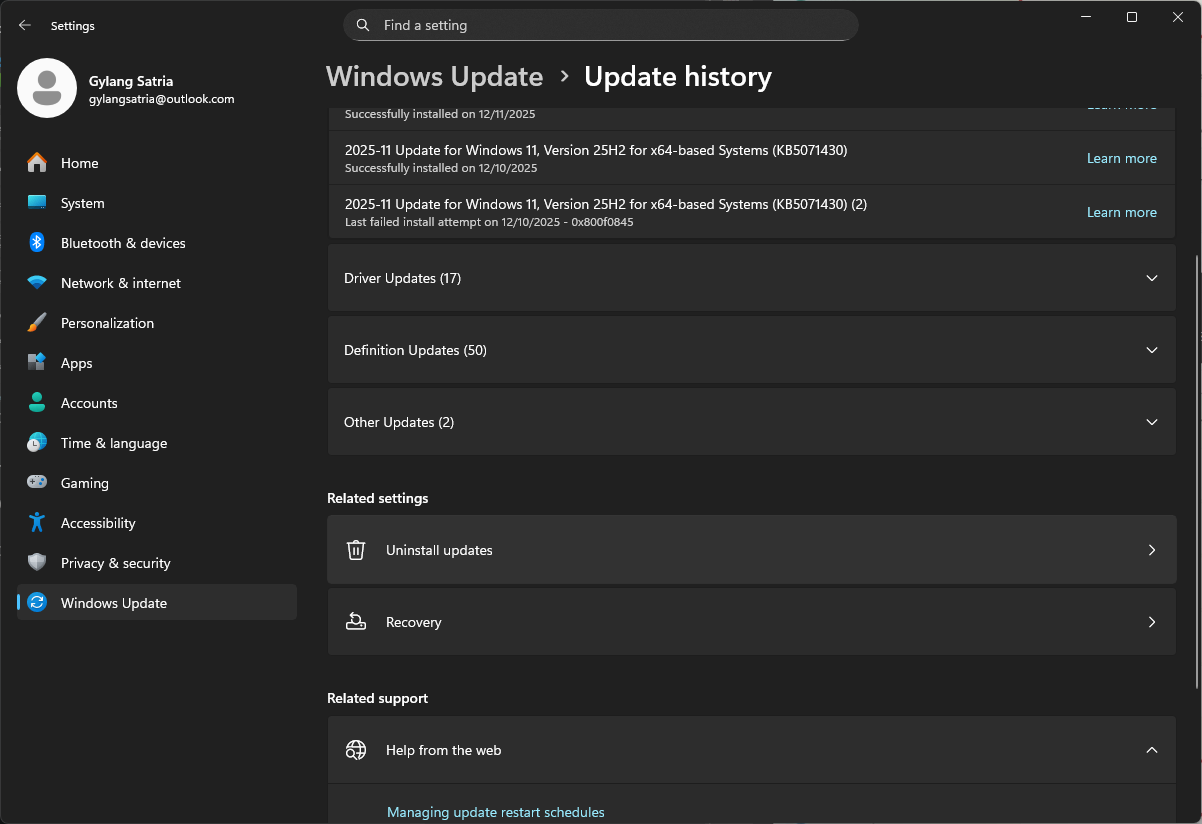Go to Time & language settings
The height and width of the screenshot is (824, 1202).
pos(113,443)
